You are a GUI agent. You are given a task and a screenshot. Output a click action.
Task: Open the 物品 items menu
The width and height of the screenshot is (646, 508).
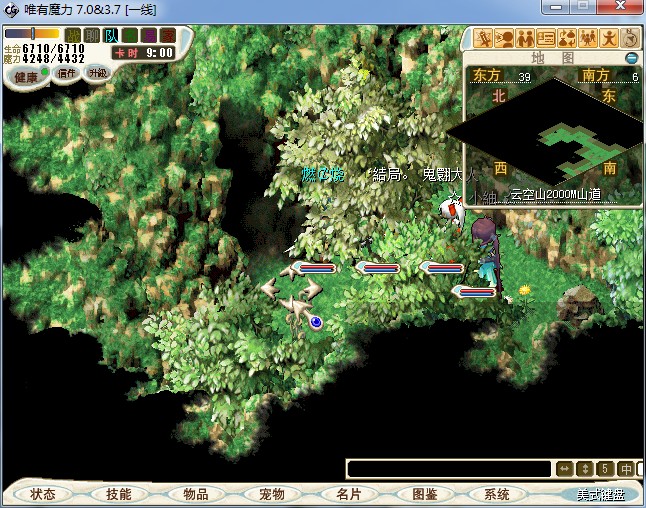pyautogui.click(x=195, y=494)
